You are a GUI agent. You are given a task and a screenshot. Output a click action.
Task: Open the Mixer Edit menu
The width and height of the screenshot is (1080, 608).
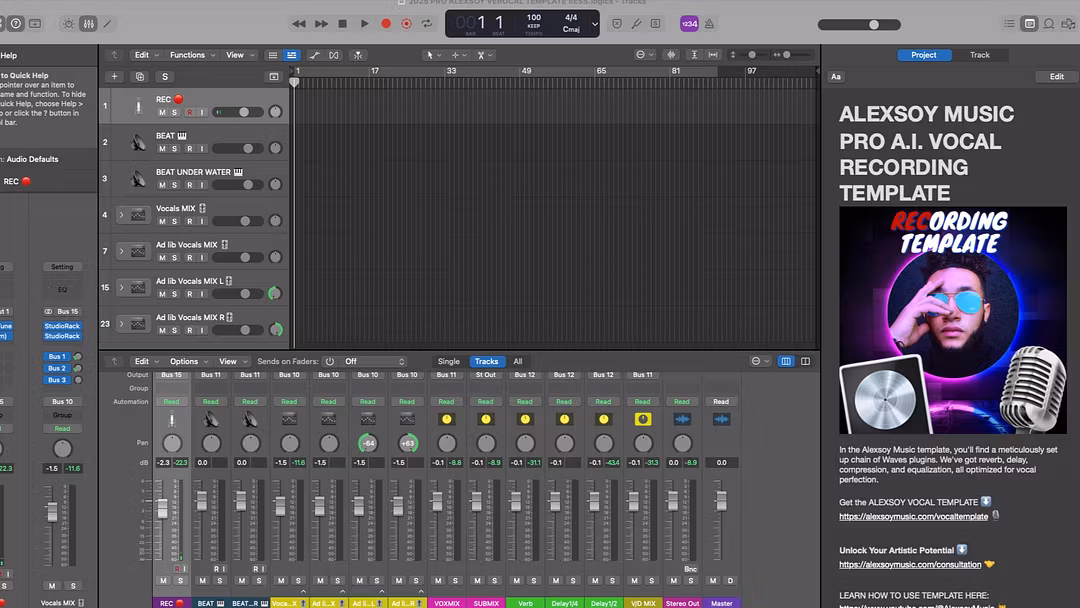point(146,361)
